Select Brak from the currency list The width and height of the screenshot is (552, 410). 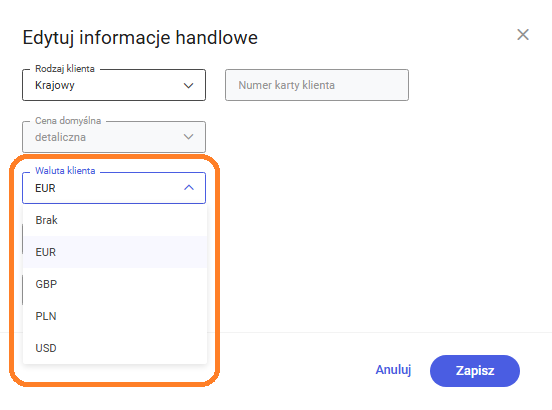coord(115,220)
